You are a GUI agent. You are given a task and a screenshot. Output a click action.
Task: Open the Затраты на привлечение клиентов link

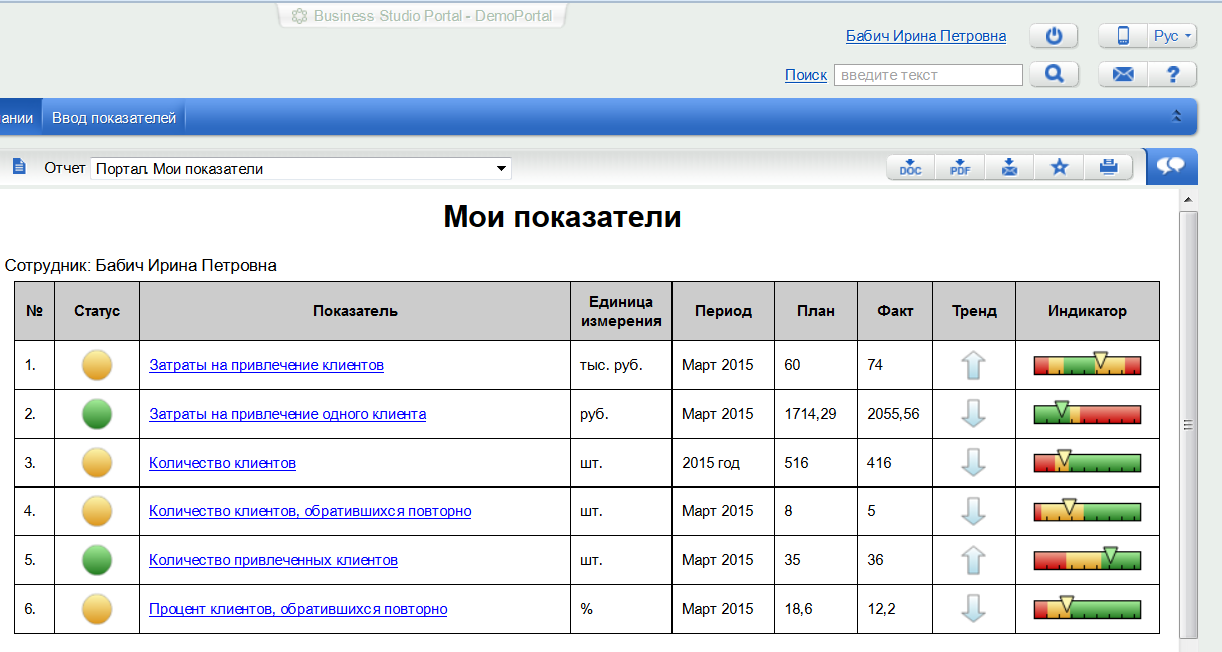coord(266,365)
